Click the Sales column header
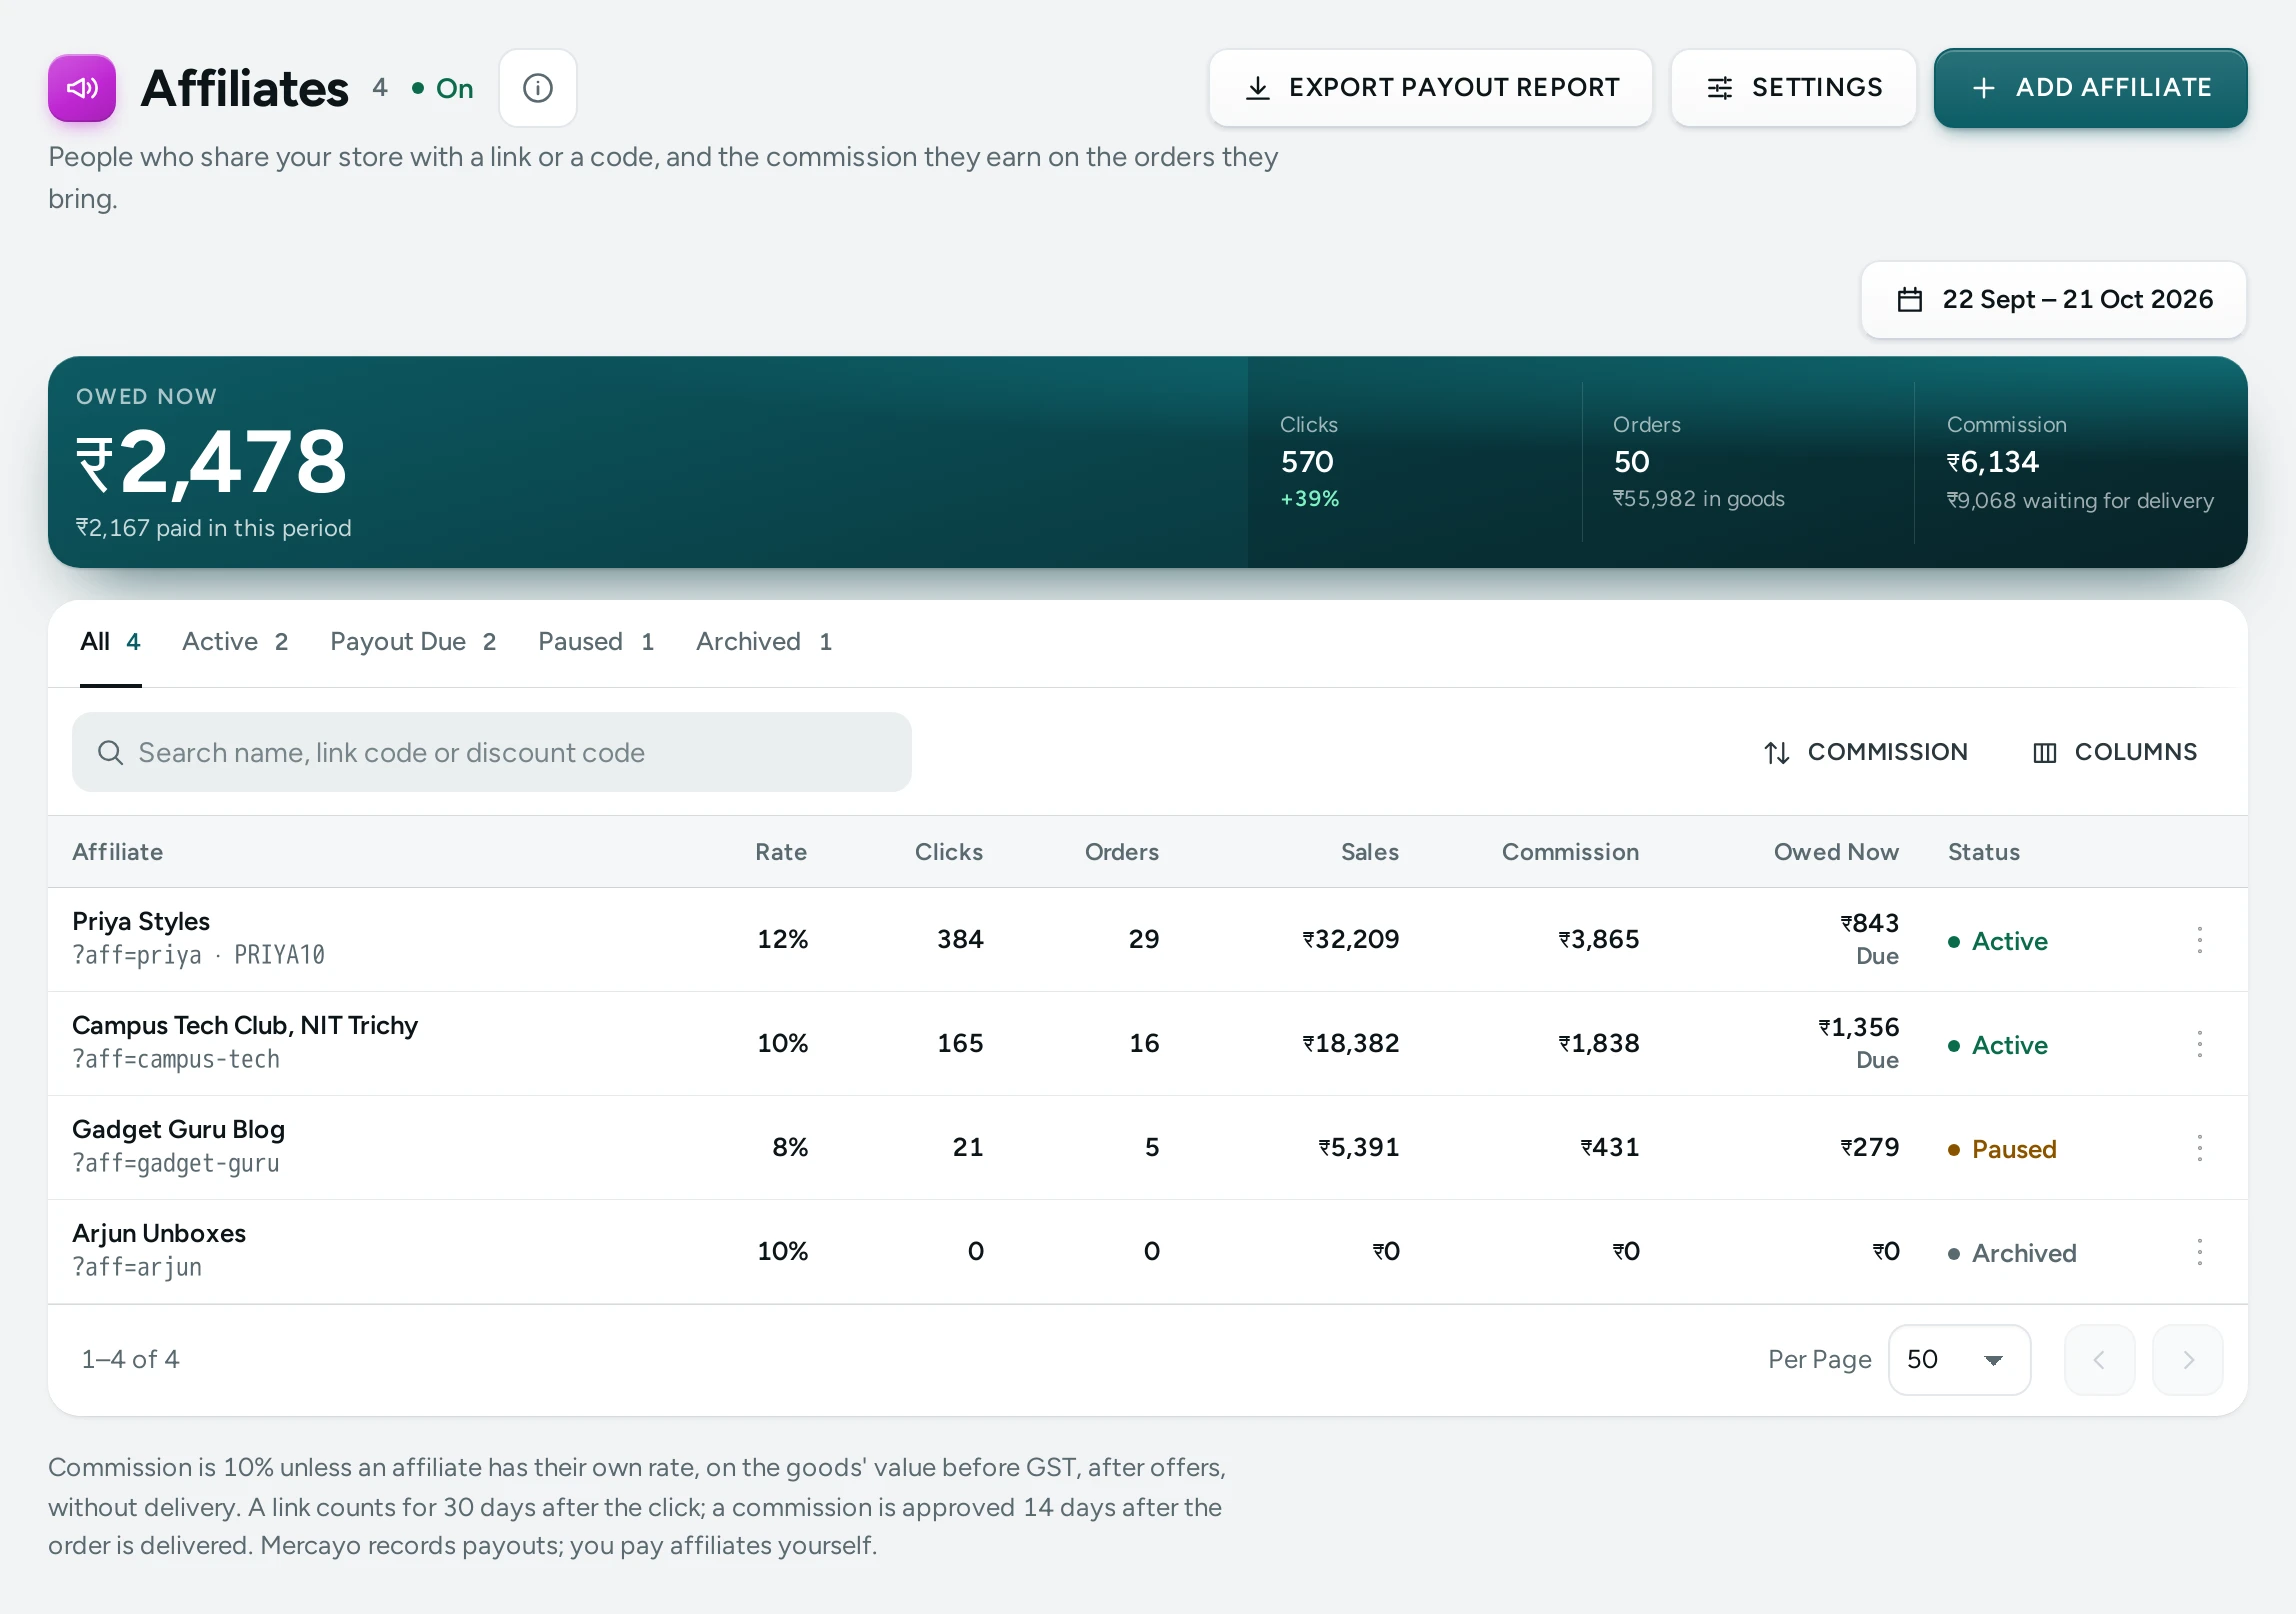The width and height of the screenshot is (2296, 1614). click(x=1370, y=852)
